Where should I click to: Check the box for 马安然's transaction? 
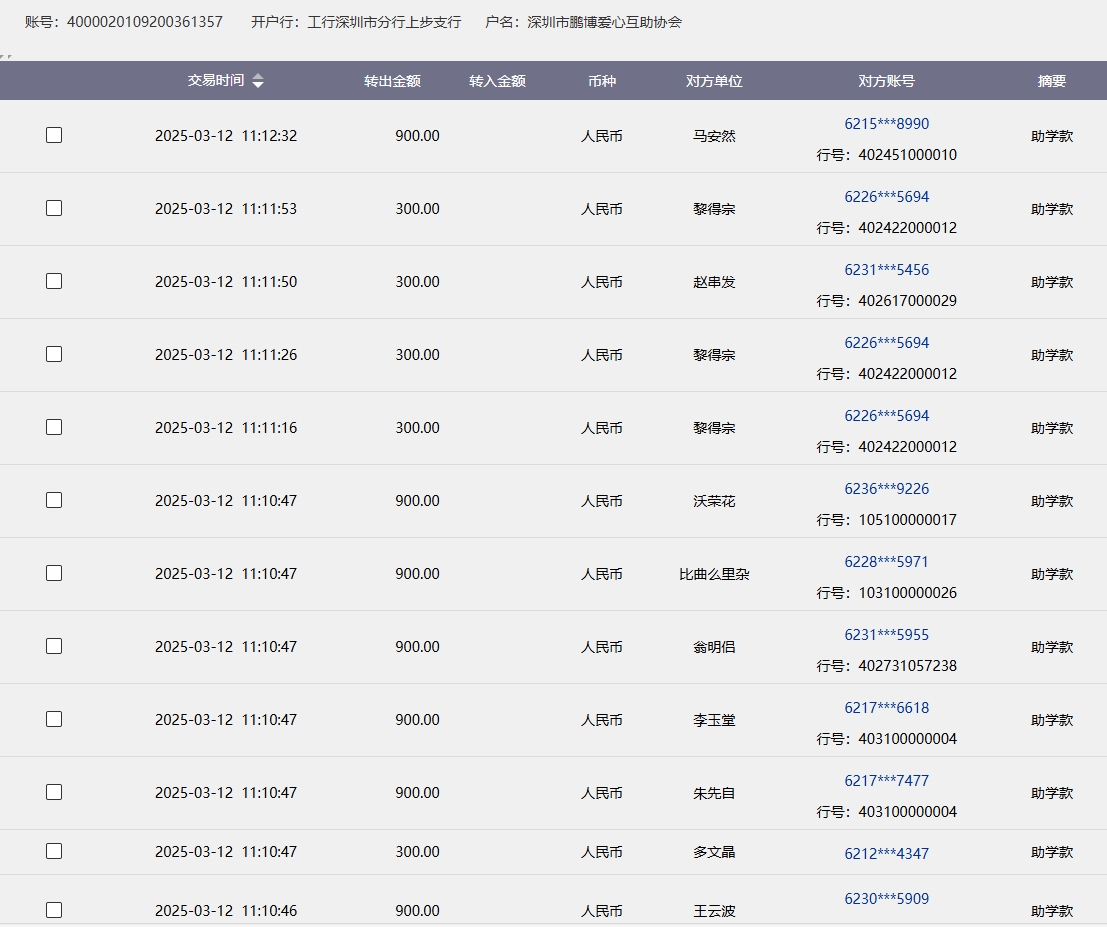54,135
